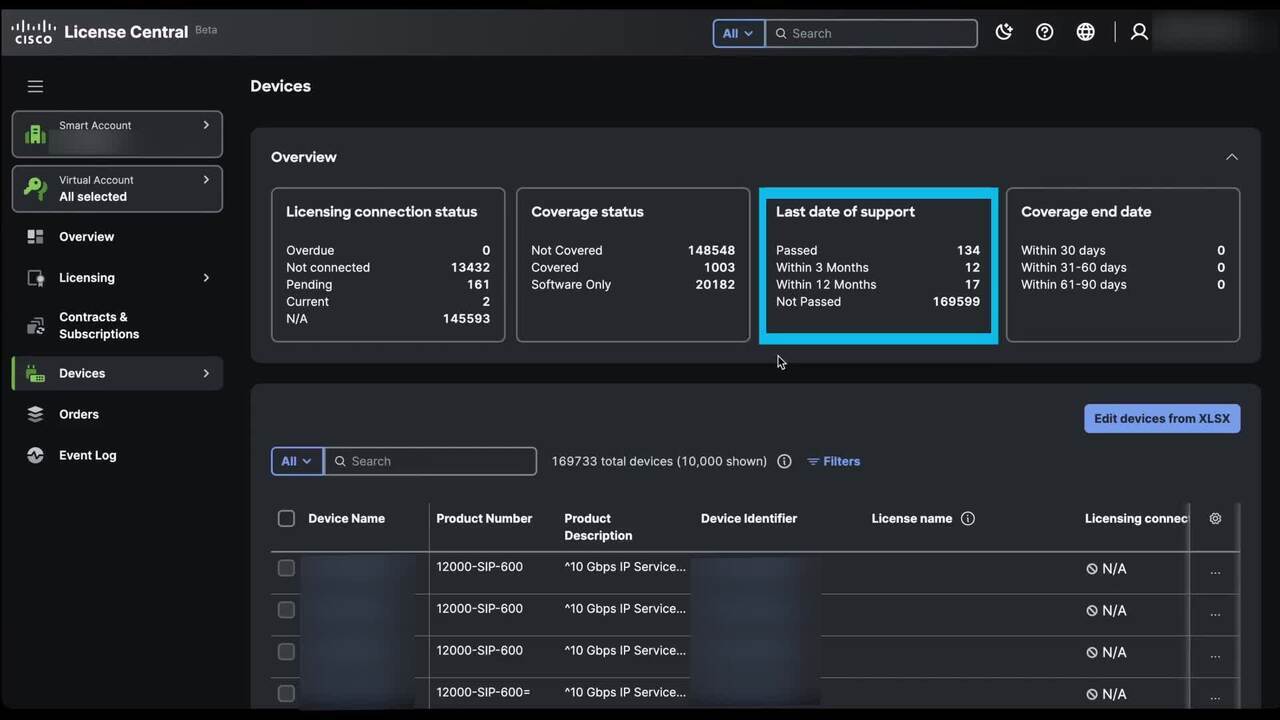Image resolution: width=1280 pixels, height=720 pixels.
Task: Expand the Smart Account selector chevron
Action: point(206,125)
